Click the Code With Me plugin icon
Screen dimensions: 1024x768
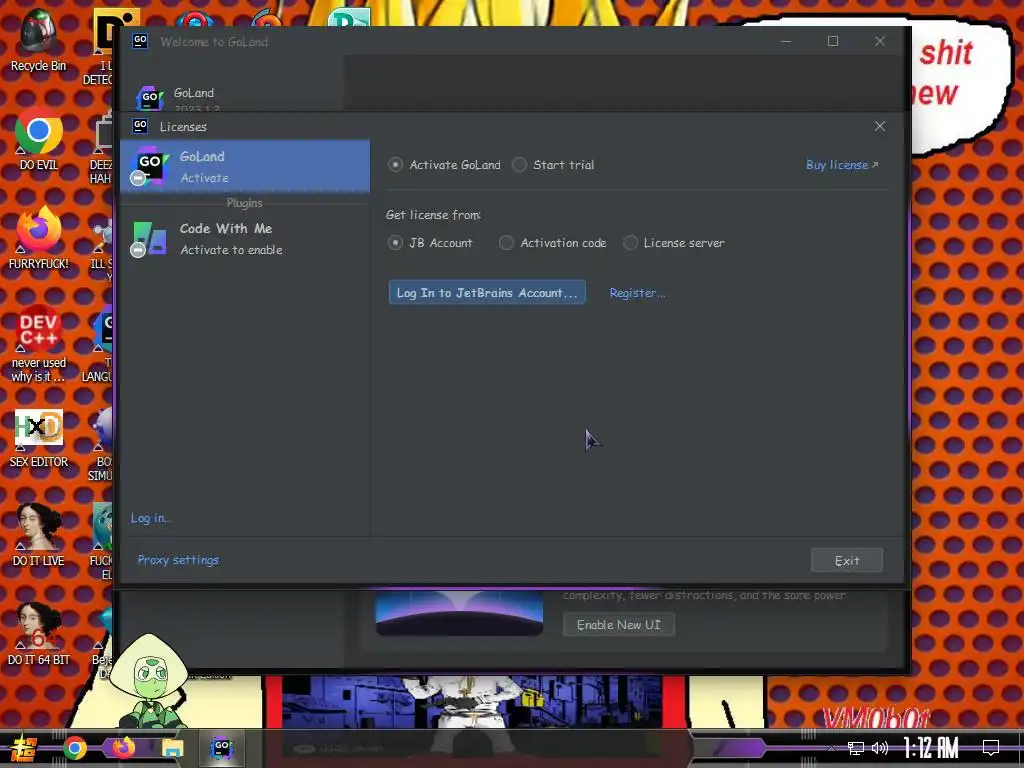(150, 238)
